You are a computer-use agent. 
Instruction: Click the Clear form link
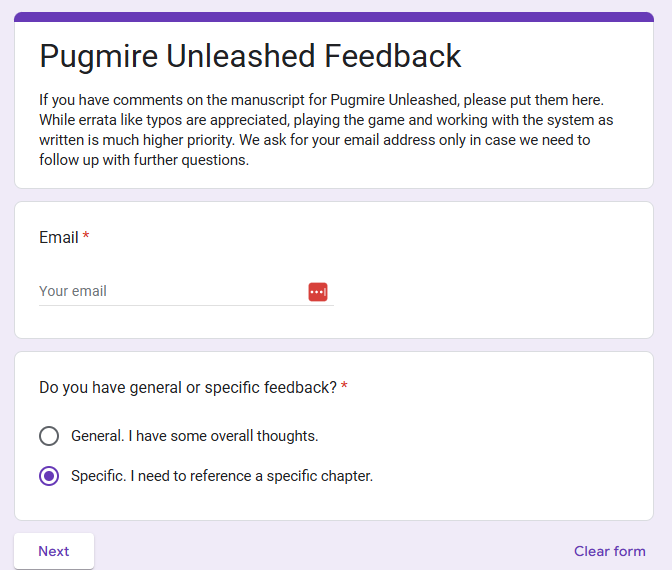click(609, 551)
